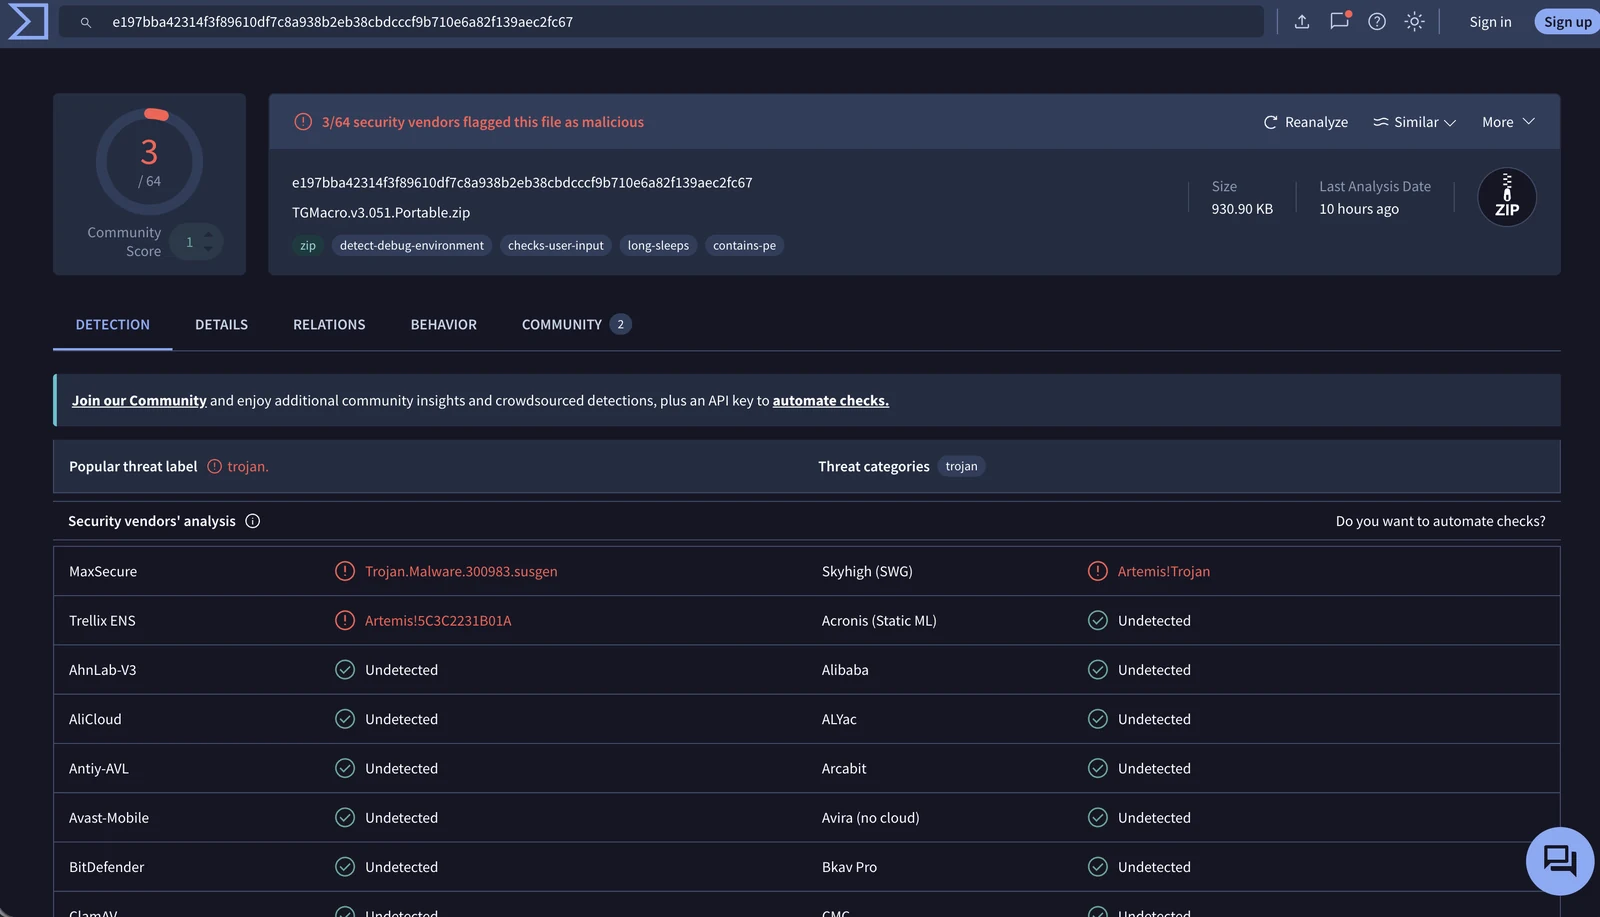Click the Sign in link
1600x917 pixels.
(x=1490, y=22)
